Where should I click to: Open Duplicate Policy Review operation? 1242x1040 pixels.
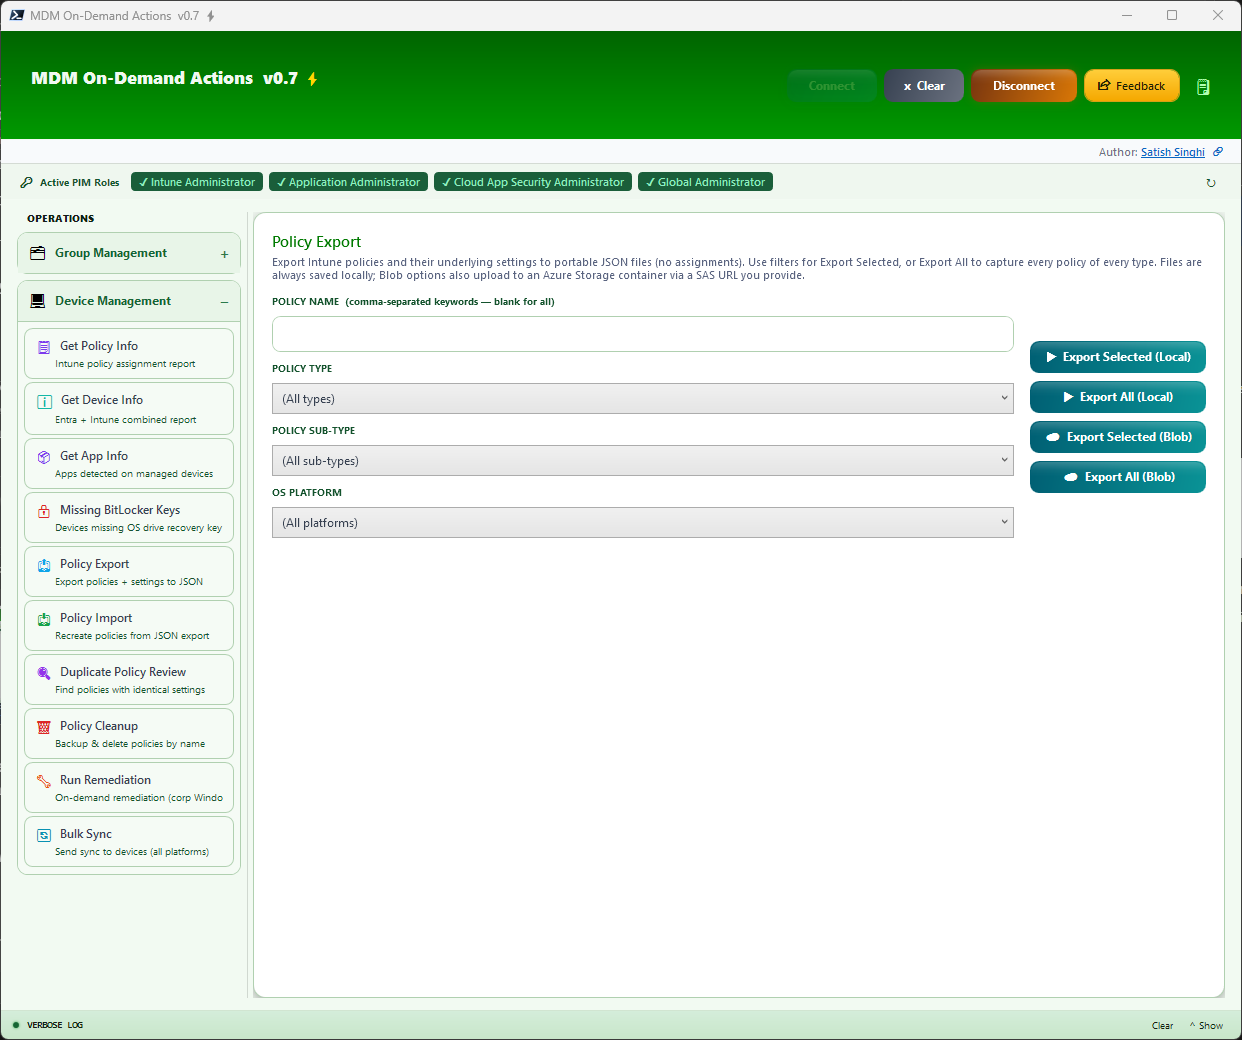(129, 680)
